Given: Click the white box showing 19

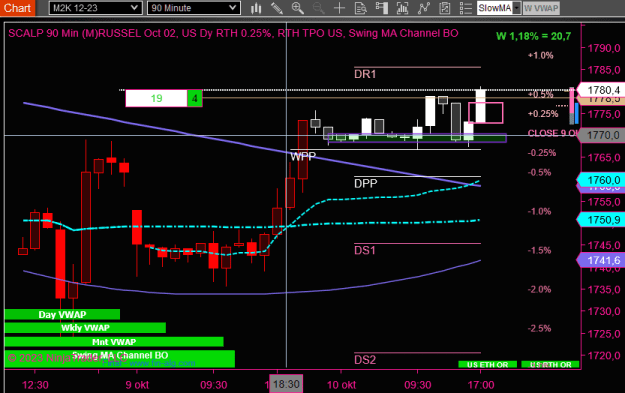Looking at the screenshot, I should pyautogui.click(x=156, y=98).
